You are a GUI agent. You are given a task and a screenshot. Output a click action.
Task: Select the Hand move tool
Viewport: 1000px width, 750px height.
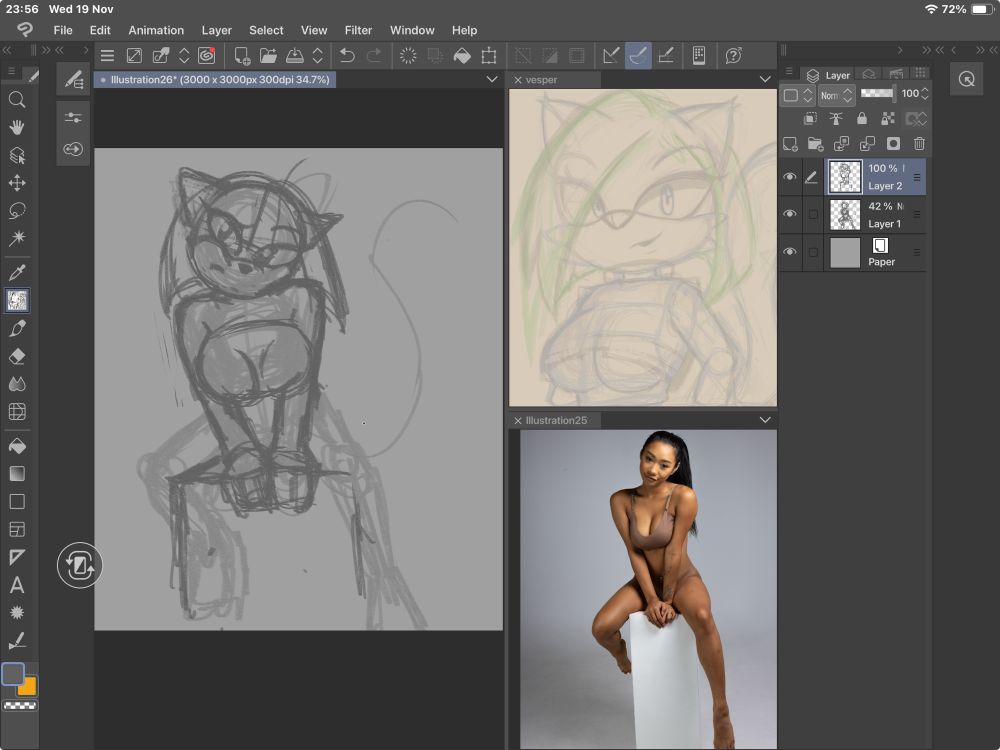[17, 127]
